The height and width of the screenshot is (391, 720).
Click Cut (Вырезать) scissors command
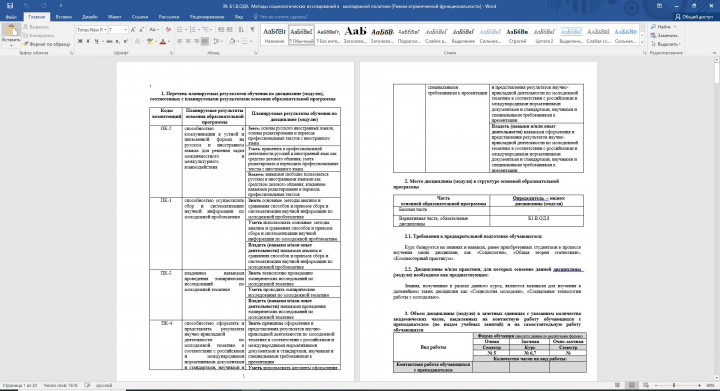36,27
